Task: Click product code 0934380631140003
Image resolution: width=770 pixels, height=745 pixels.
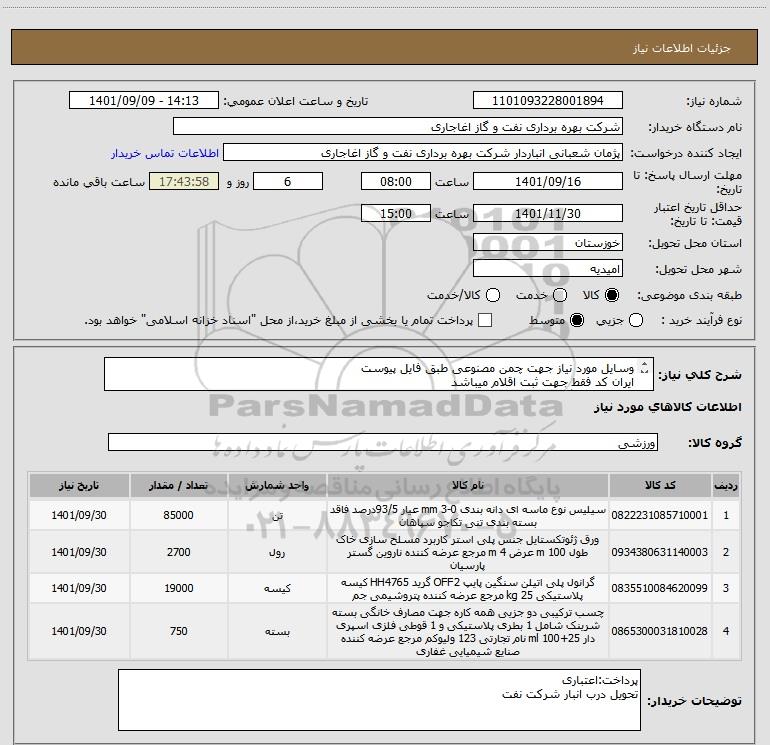Action: (x=660, y=552)
